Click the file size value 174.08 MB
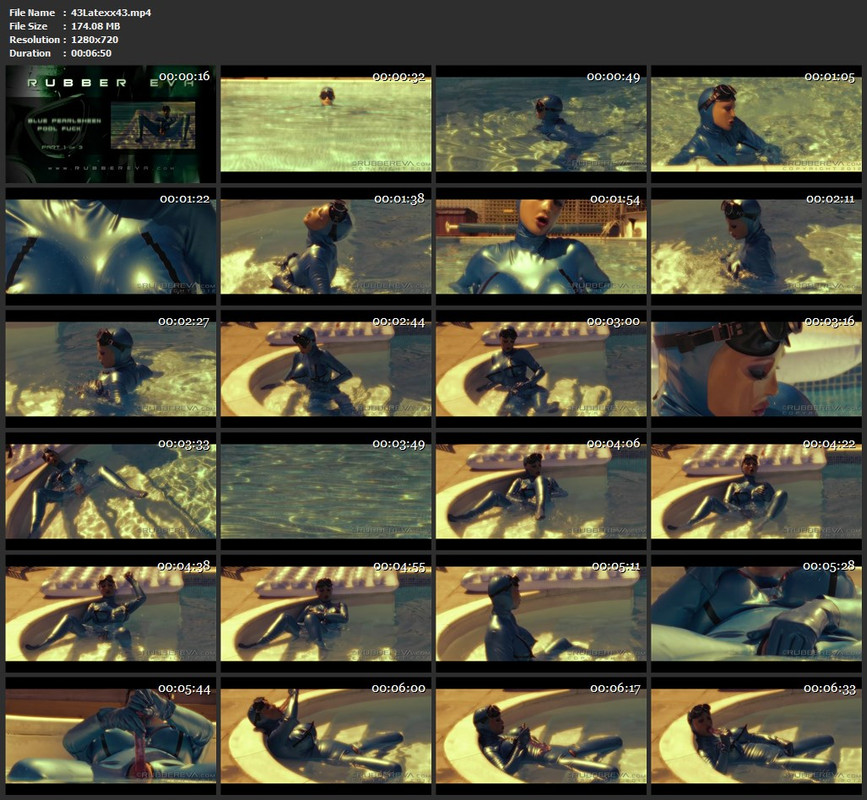Viewport: 867px width, 800px height. pos(96,26)
